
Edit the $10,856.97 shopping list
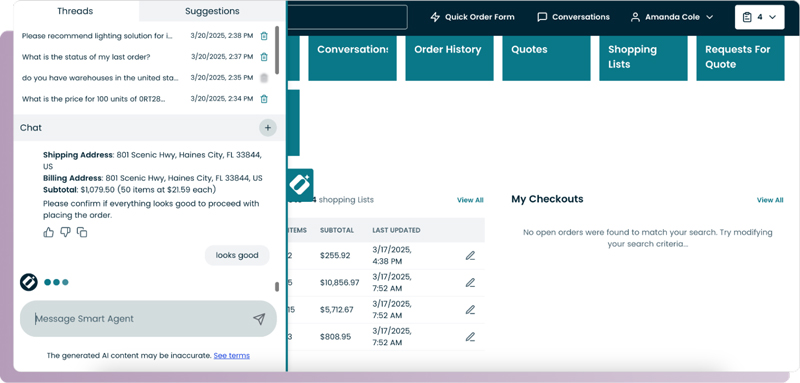point(470,283)
